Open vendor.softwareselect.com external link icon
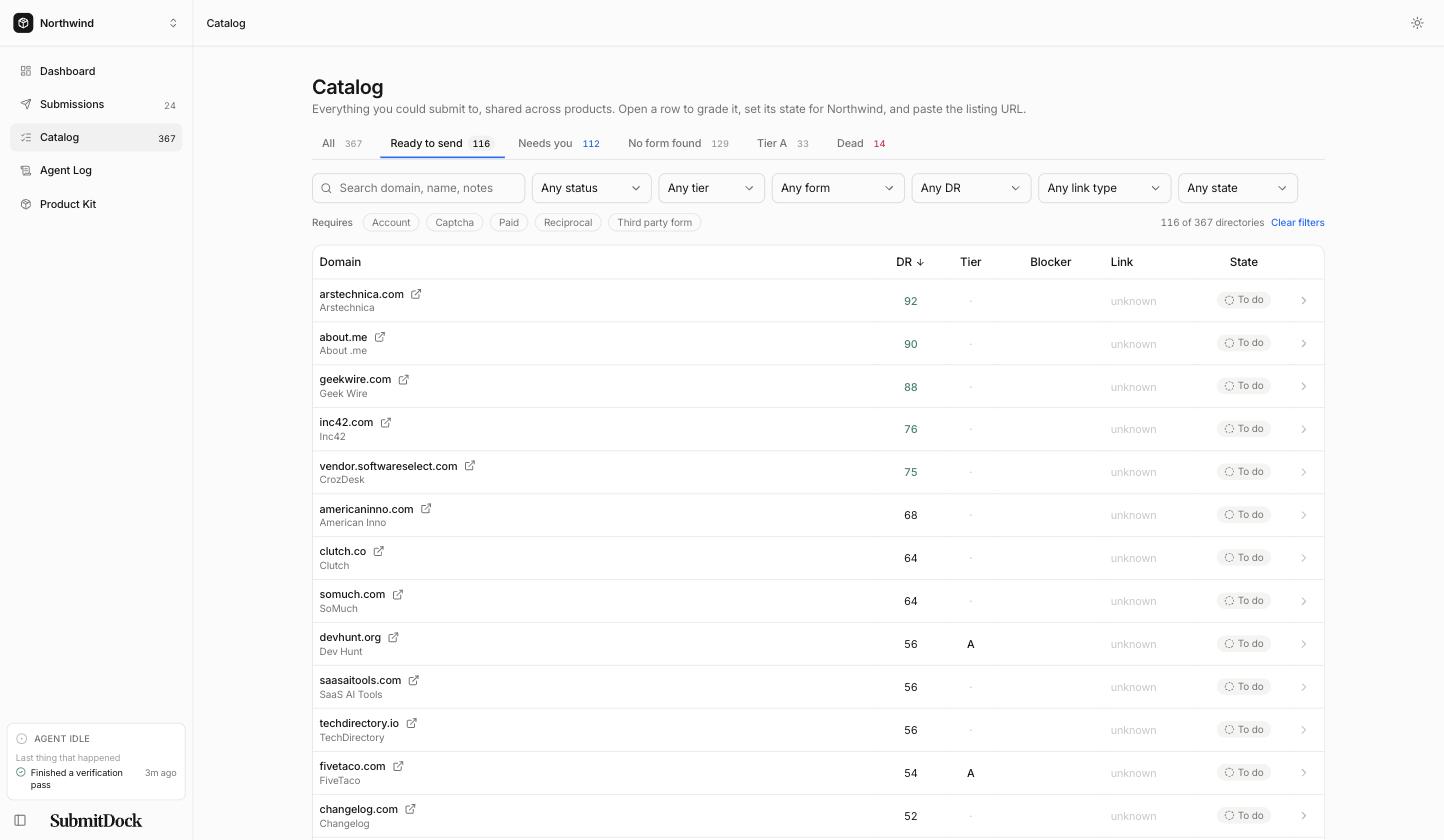This screenshot has width=1444, height=840. [469, 466]
